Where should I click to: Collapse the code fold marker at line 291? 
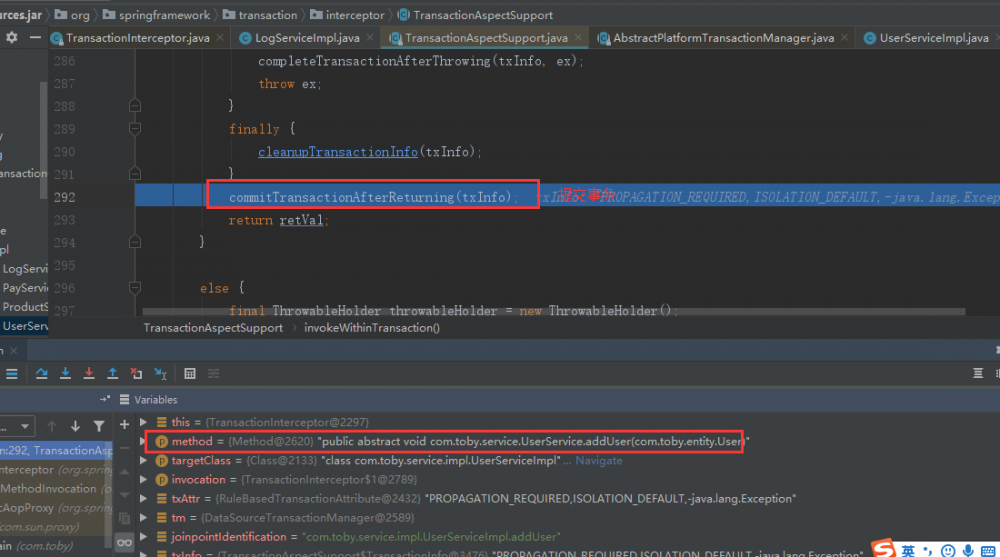135,173
